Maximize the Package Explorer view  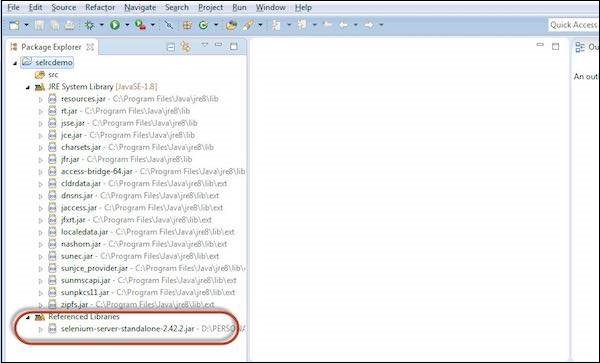[234, 47]
